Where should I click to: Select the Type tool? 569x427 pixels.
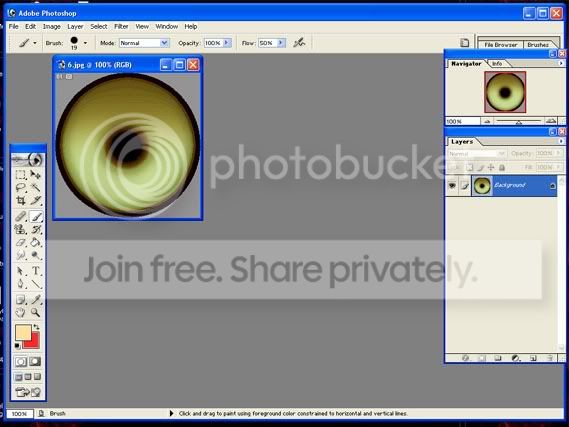[x=36, y=271]
